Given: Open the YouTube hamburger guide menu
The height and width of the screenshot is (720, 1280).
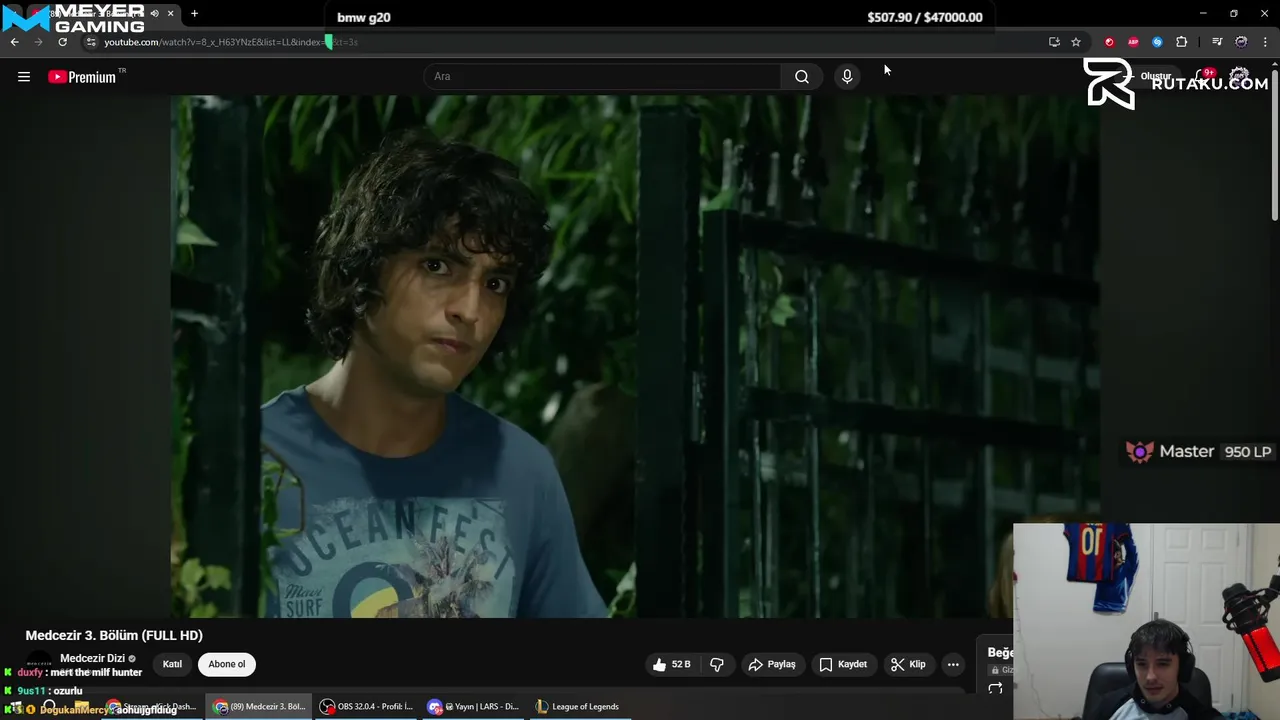Looking at the screenshot, I should coord(24,77).
